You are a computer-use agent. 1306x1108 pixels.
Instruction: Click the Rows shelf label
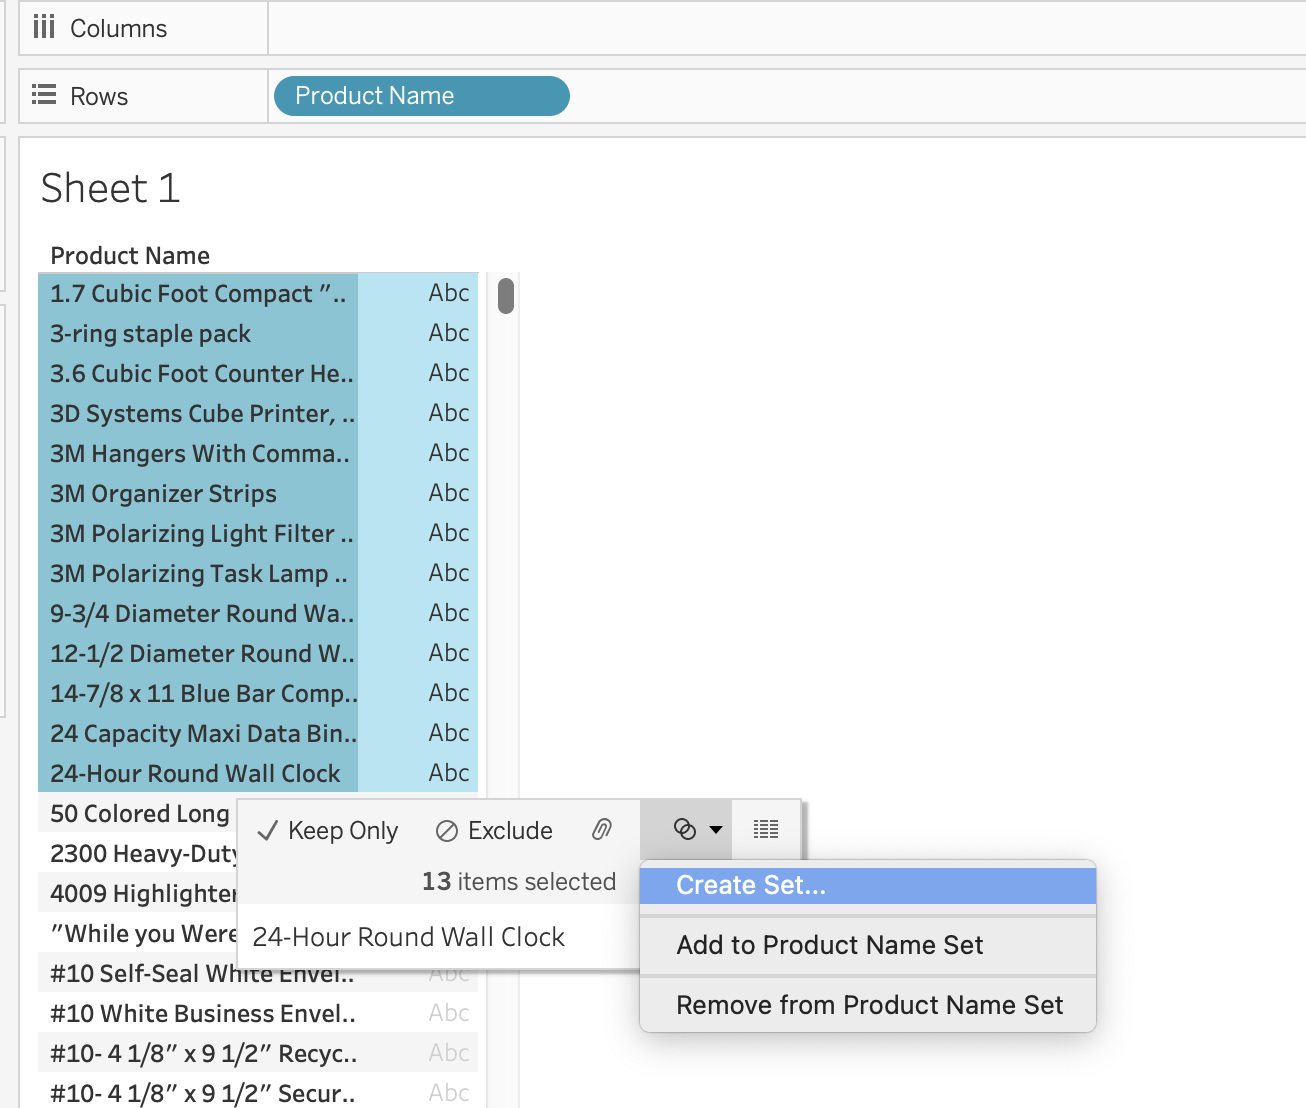click(99, 96)
